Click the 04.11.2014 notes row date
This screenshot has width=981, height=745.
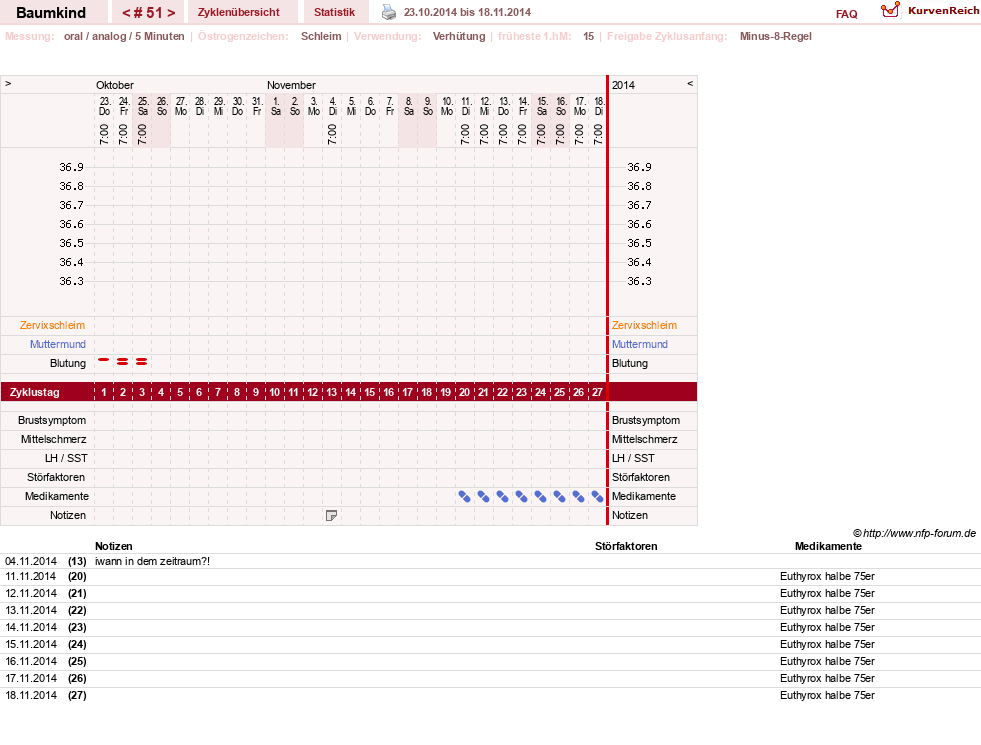31,561
